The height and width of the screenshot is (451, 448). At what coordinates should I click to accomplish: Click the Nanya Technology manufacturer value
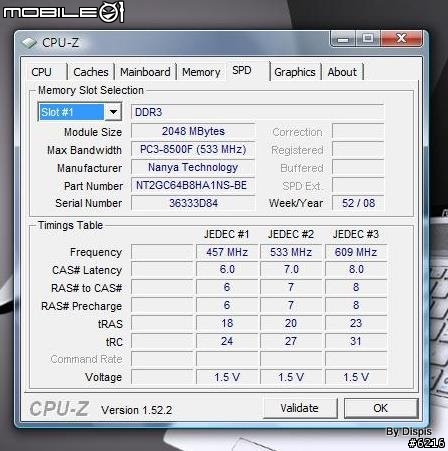point(193,167)
